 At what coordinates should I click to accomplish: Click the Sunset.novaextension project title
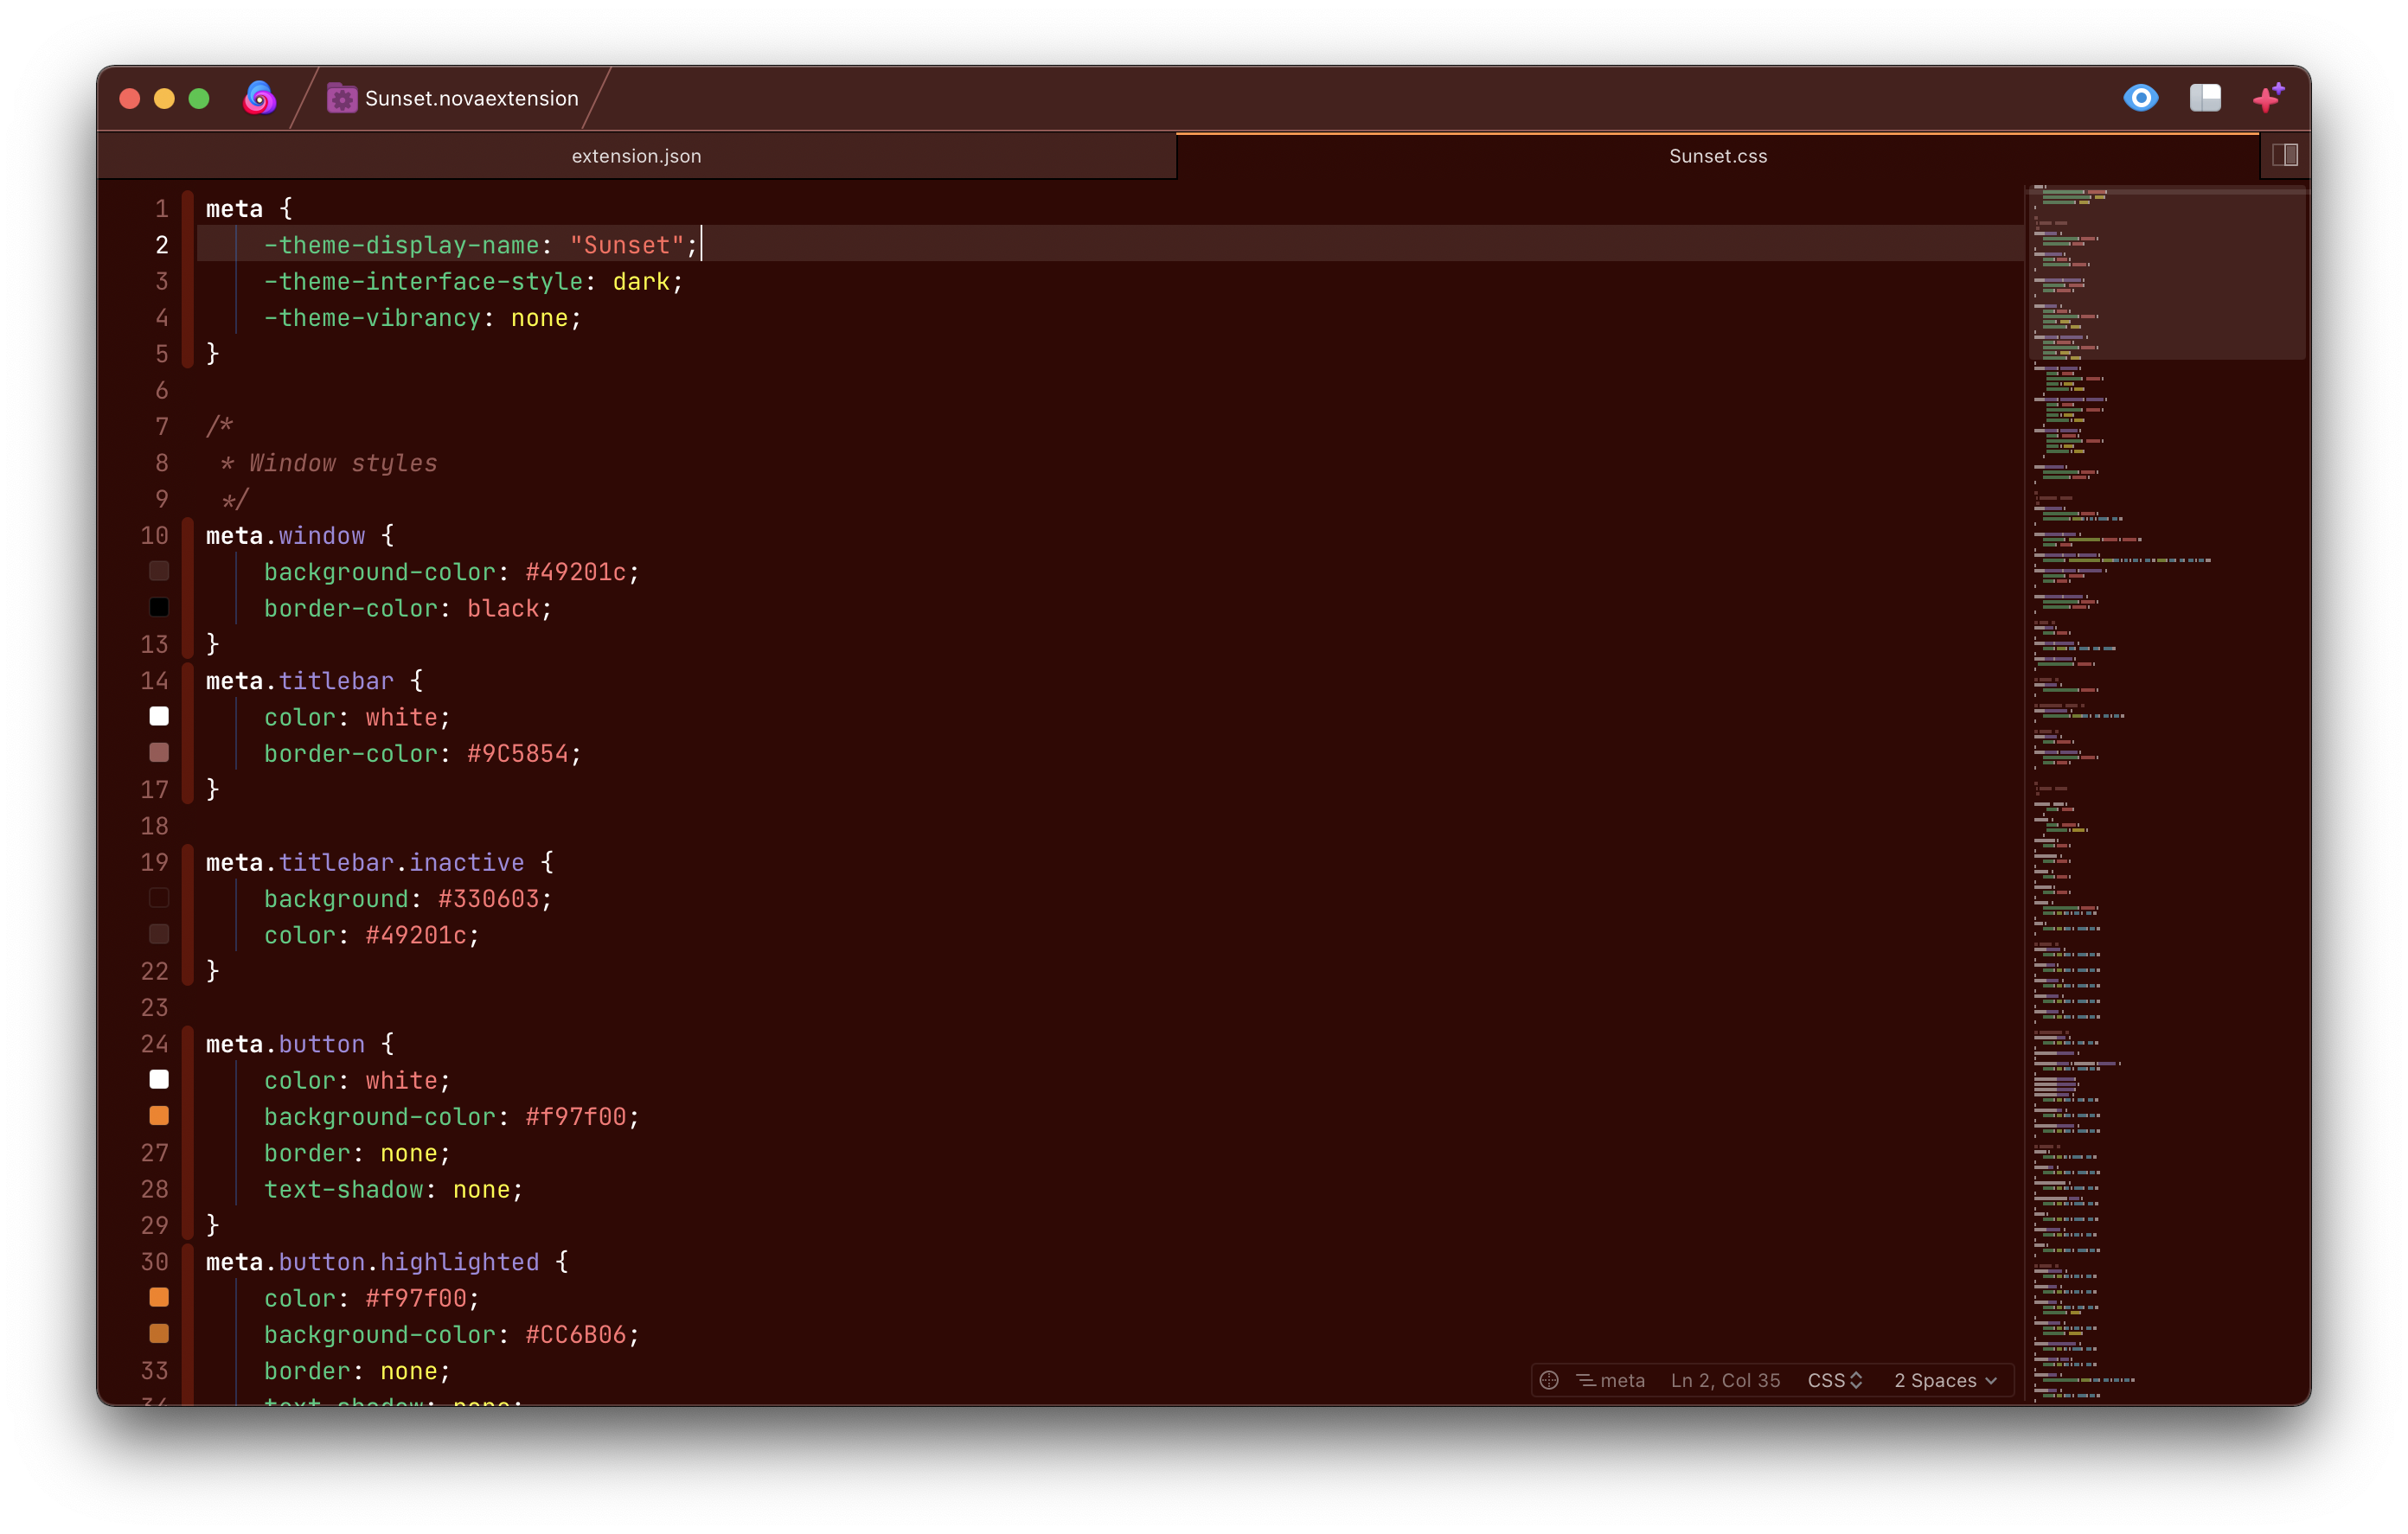[x=472, y=98]
